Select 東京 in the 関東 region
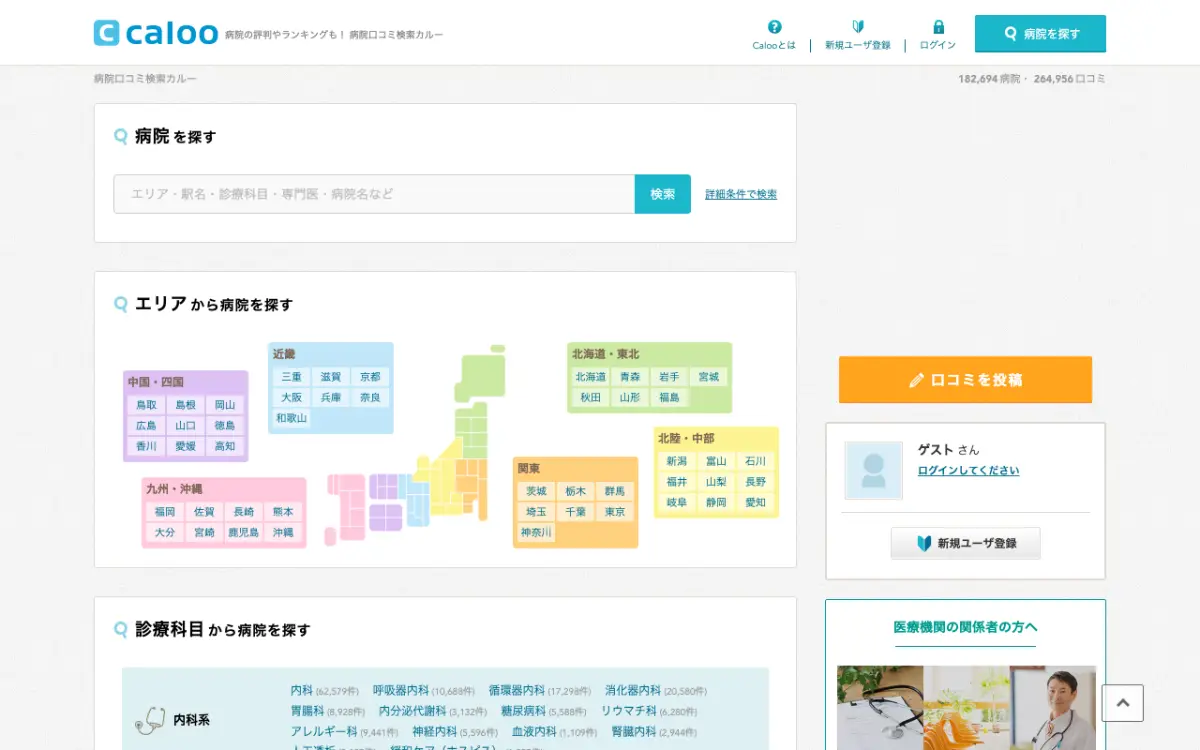Image resolution: width=1200 pixels, height=750 pixels. point(615,512)
